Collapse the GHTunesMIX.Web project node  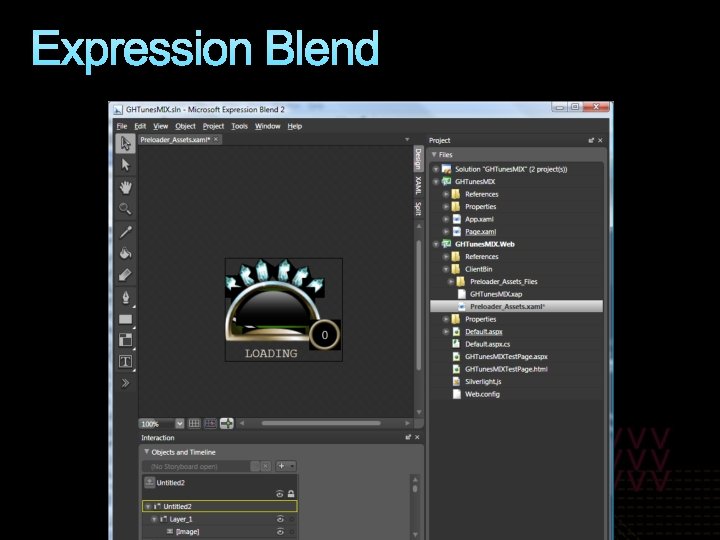pos(436,244)
